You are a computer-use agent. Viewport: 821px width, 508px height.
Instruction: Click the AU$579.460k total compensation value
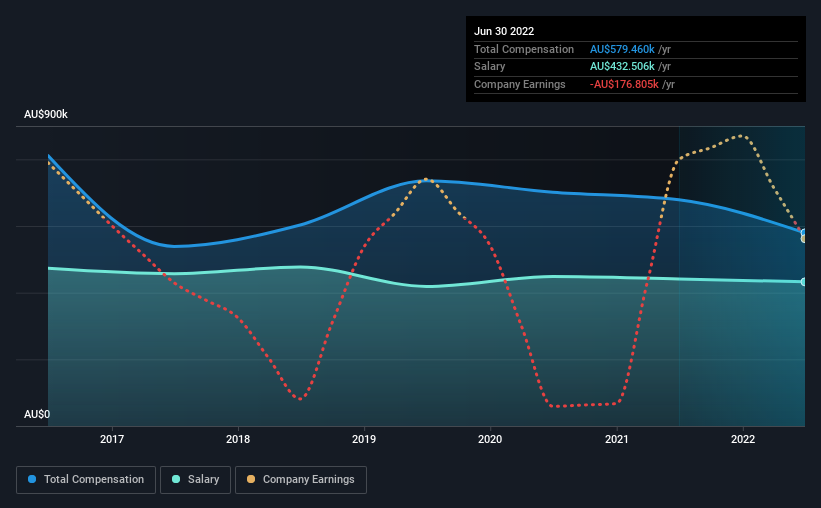622,49
